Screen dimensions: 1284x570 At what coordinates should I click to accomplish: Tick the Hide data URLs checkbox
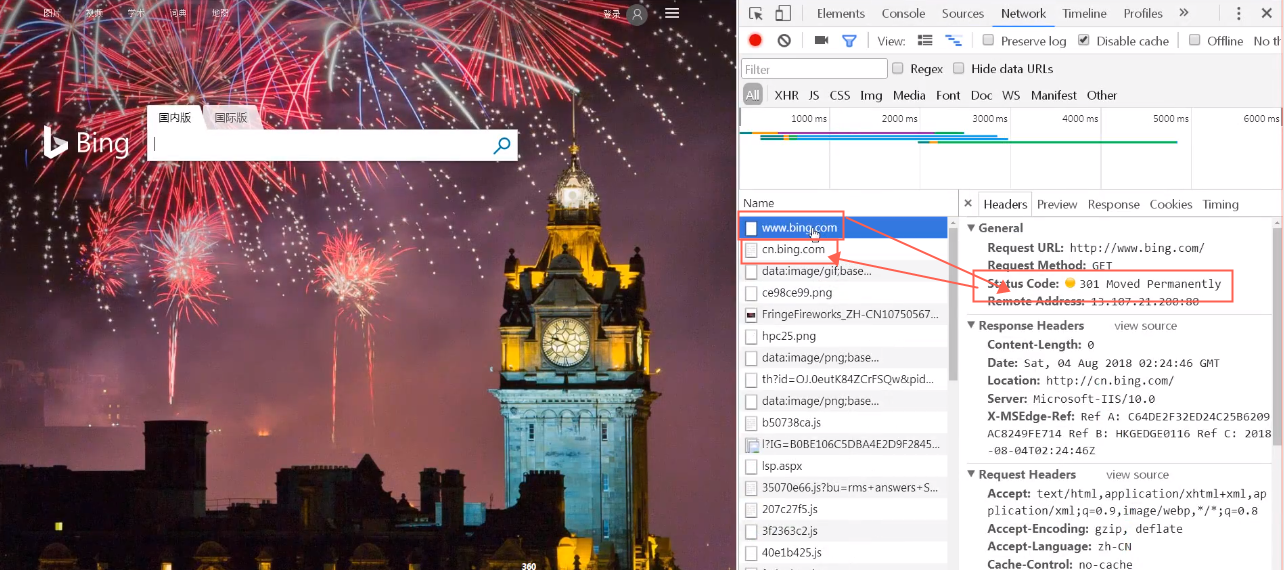click(x=958, y=68)
